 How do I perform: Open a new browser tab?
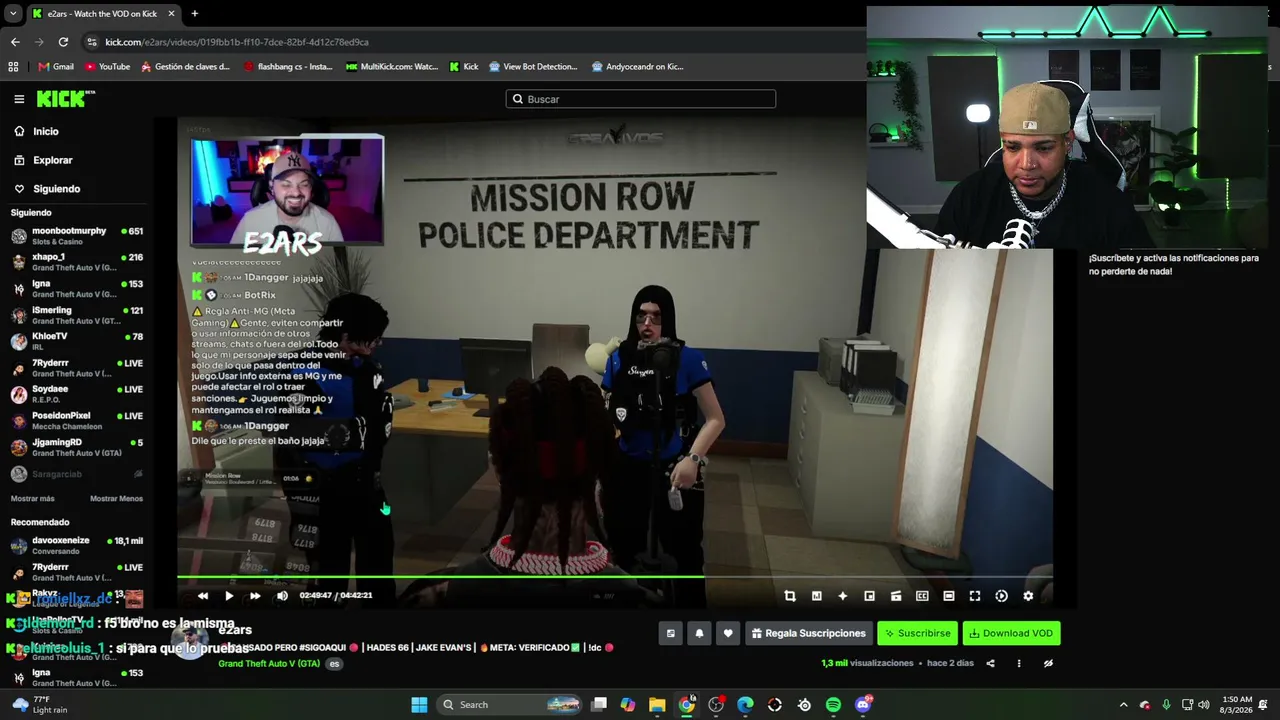coord(194,13)
